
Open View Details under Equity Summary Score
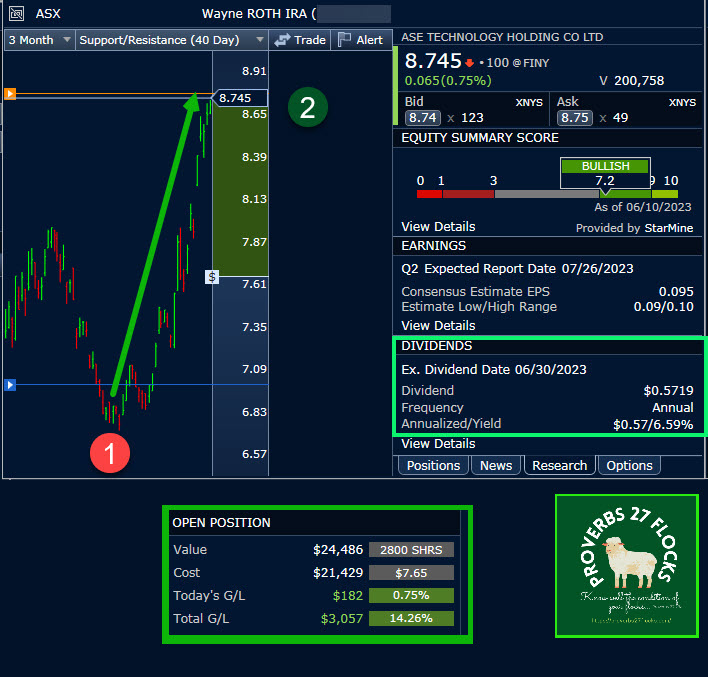point(438,226)
